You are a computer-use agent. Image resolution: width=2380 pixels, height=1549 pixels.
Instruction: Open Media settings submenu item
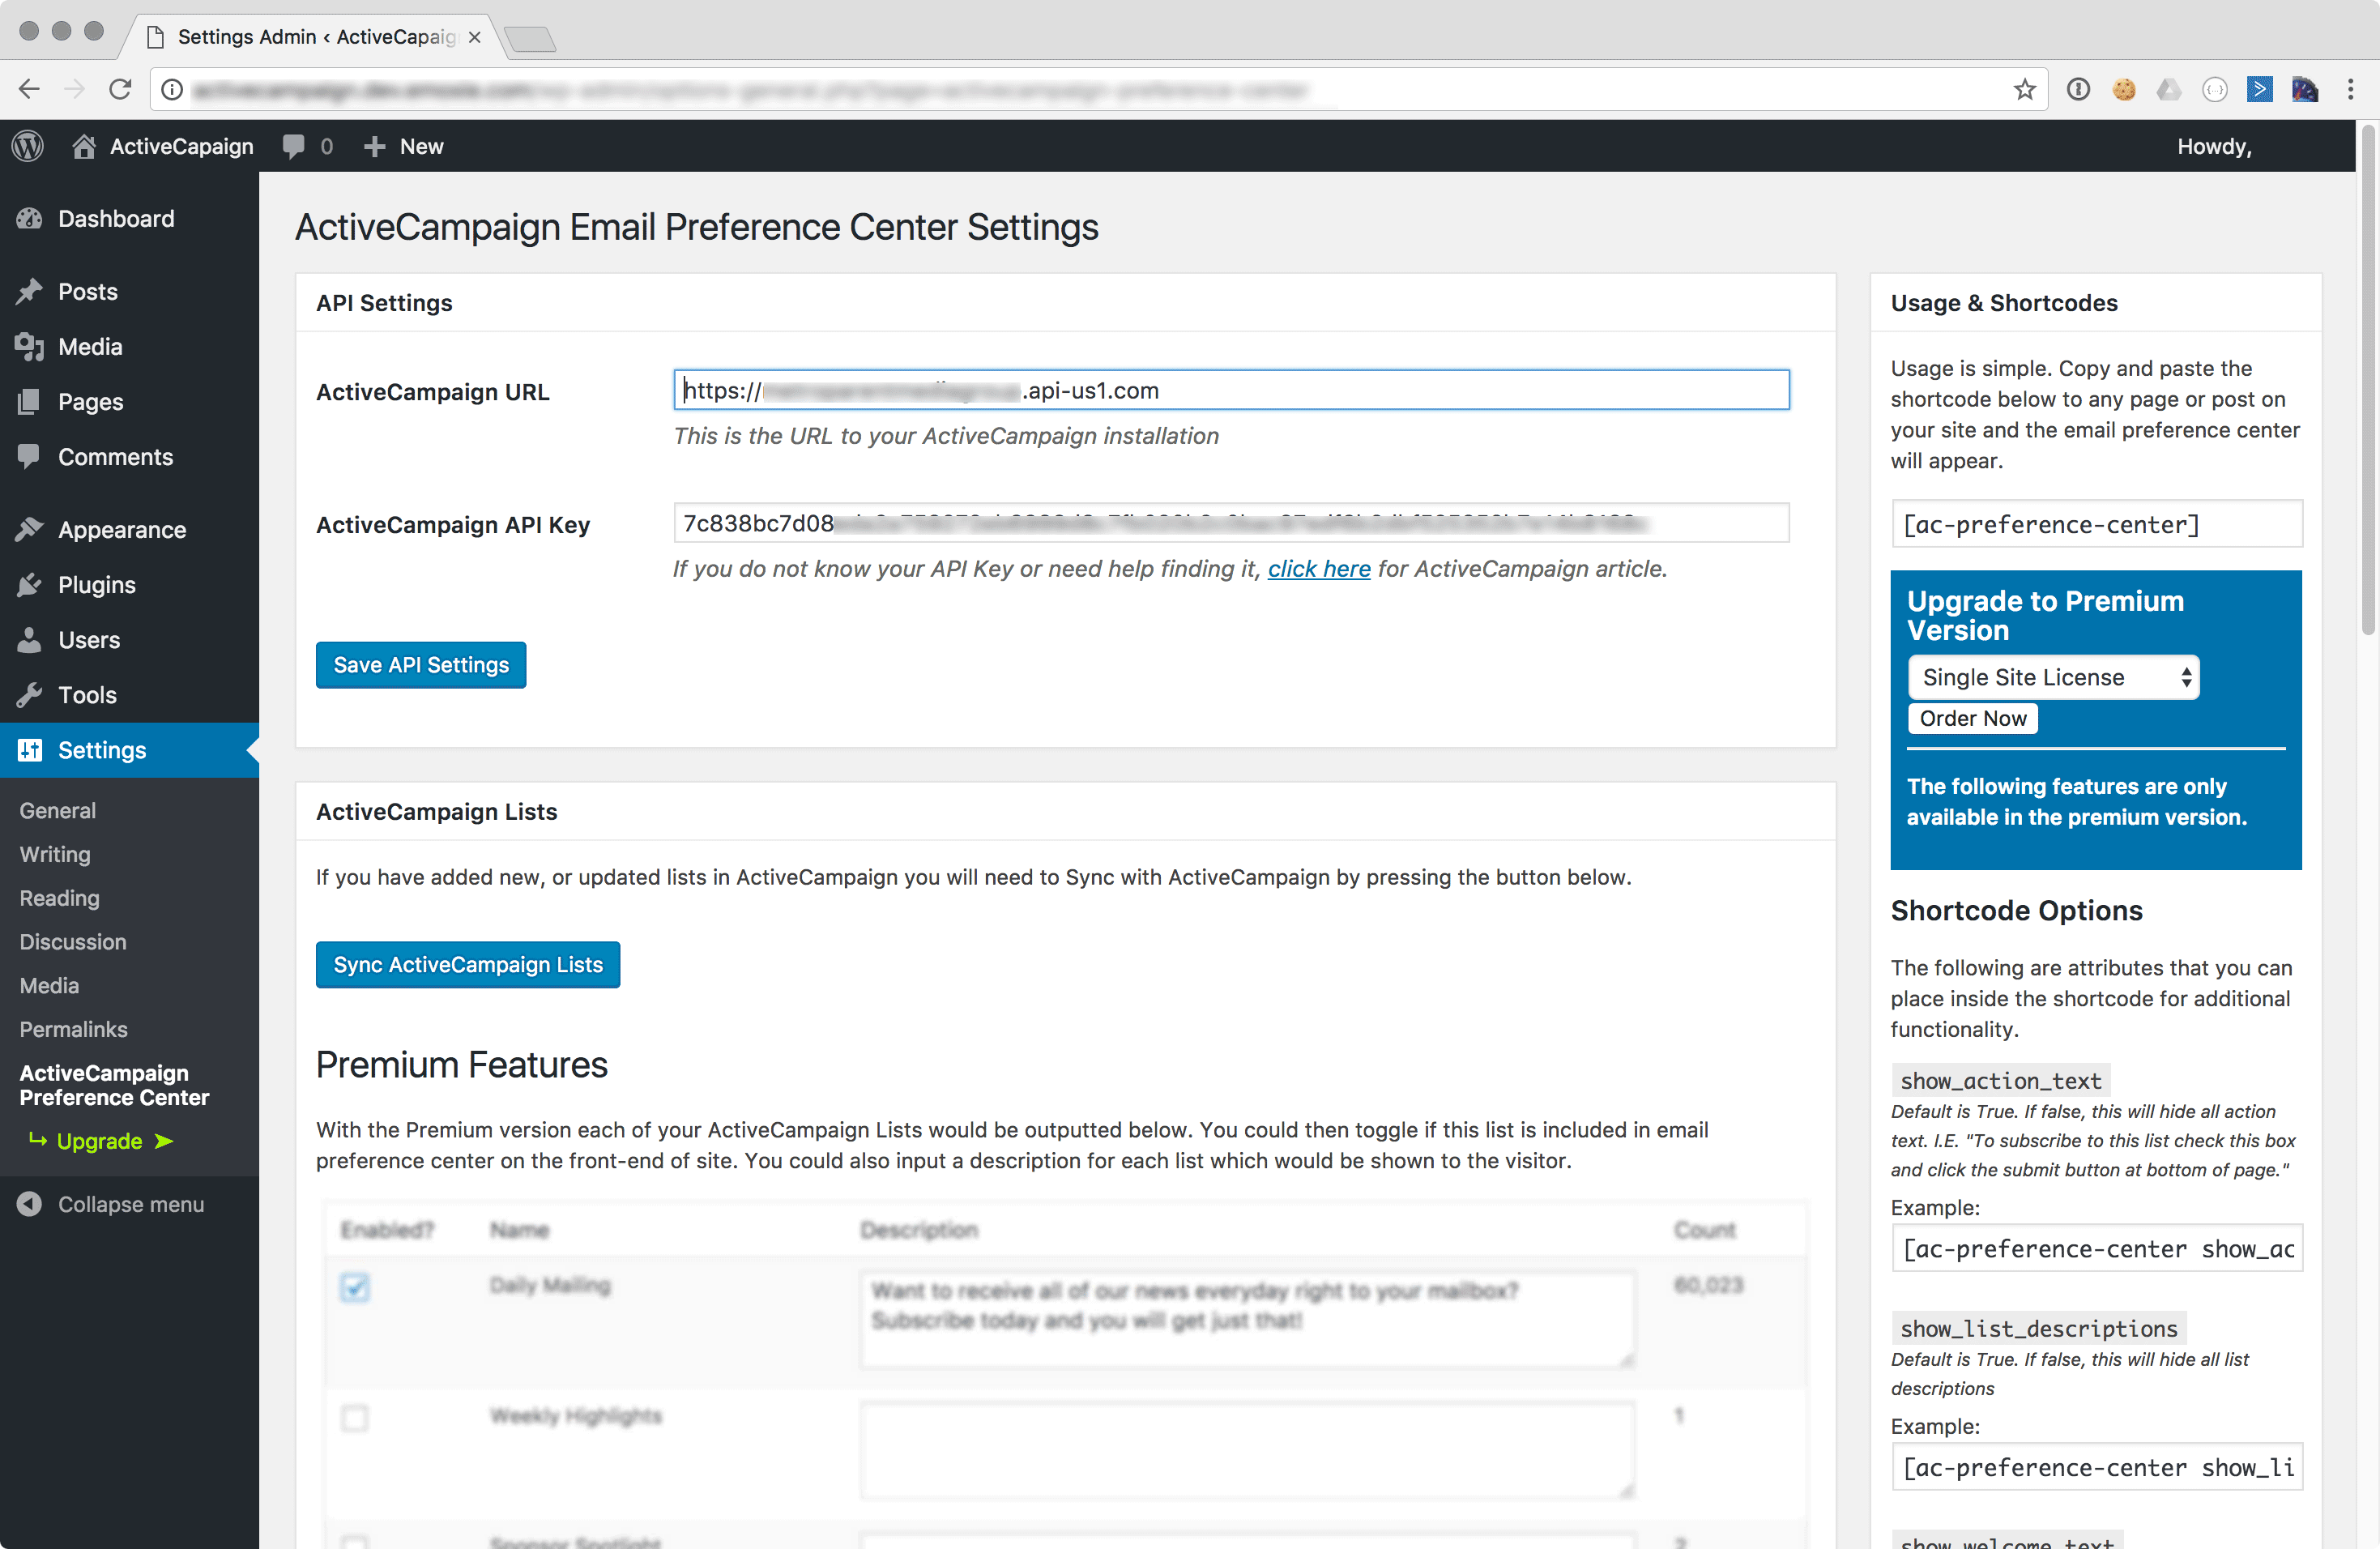49,985
